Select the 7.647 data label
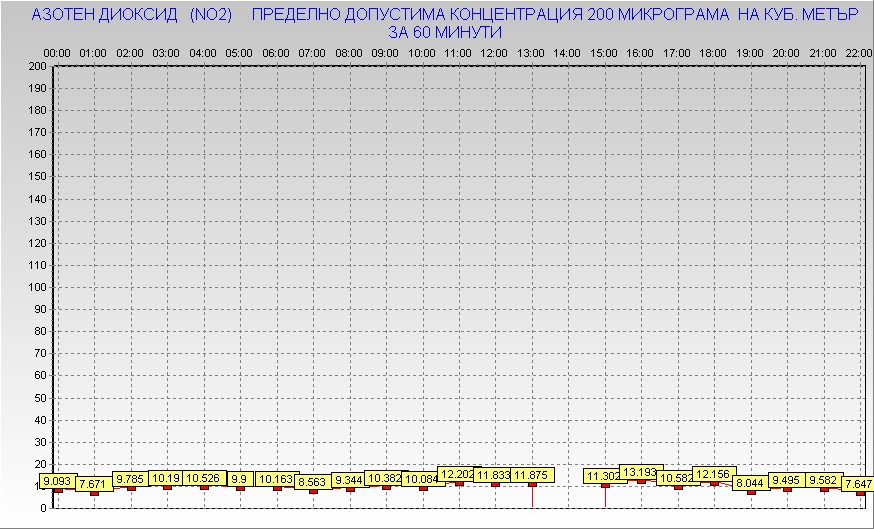This screenshot has width=874, height=529. pyautogui.click(x=858, y=484)
